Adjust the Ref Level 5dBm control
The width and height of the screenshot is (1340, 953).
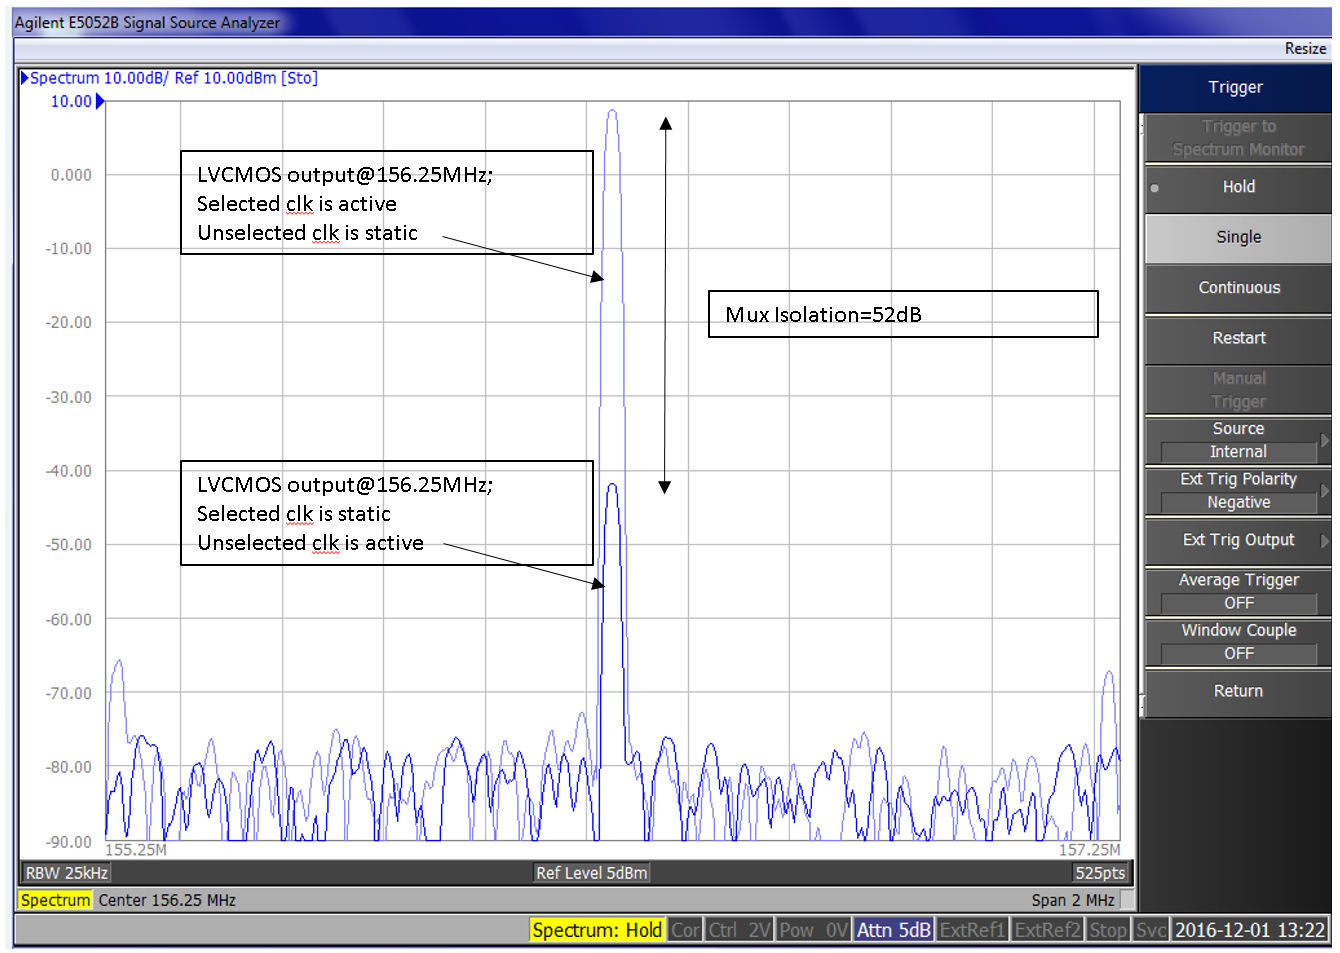click(x=591, y=872)
